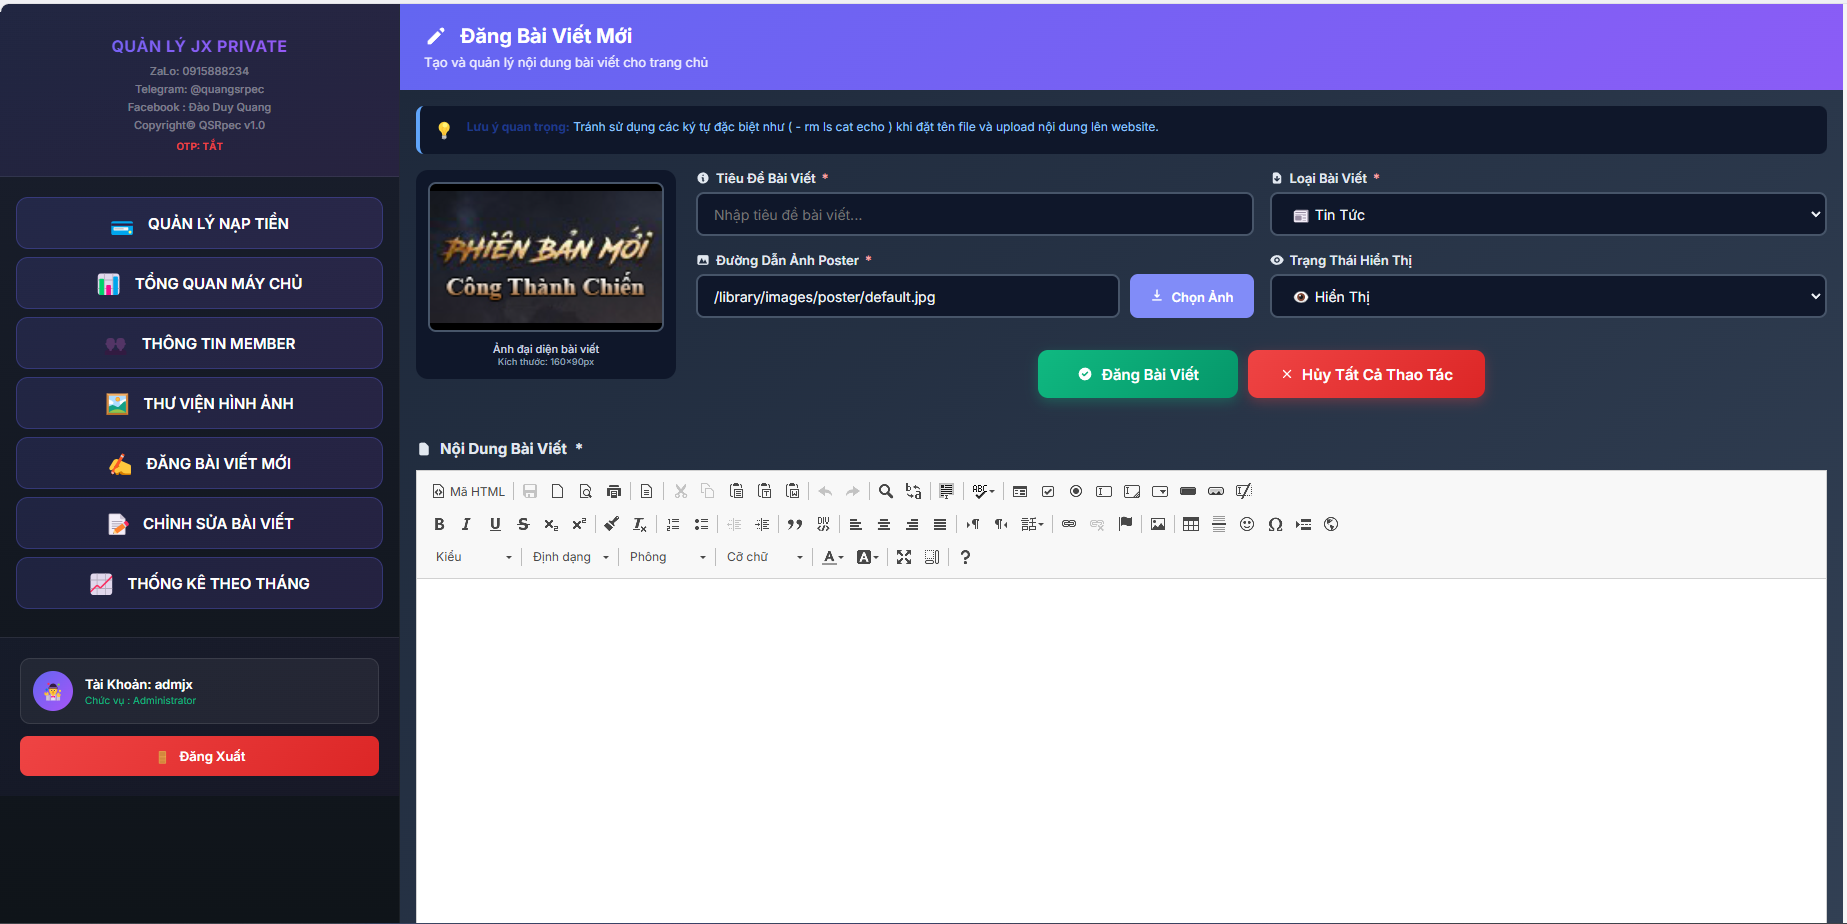
Task: Insert a checkbox form element
Action: [x=1048, y=491]
